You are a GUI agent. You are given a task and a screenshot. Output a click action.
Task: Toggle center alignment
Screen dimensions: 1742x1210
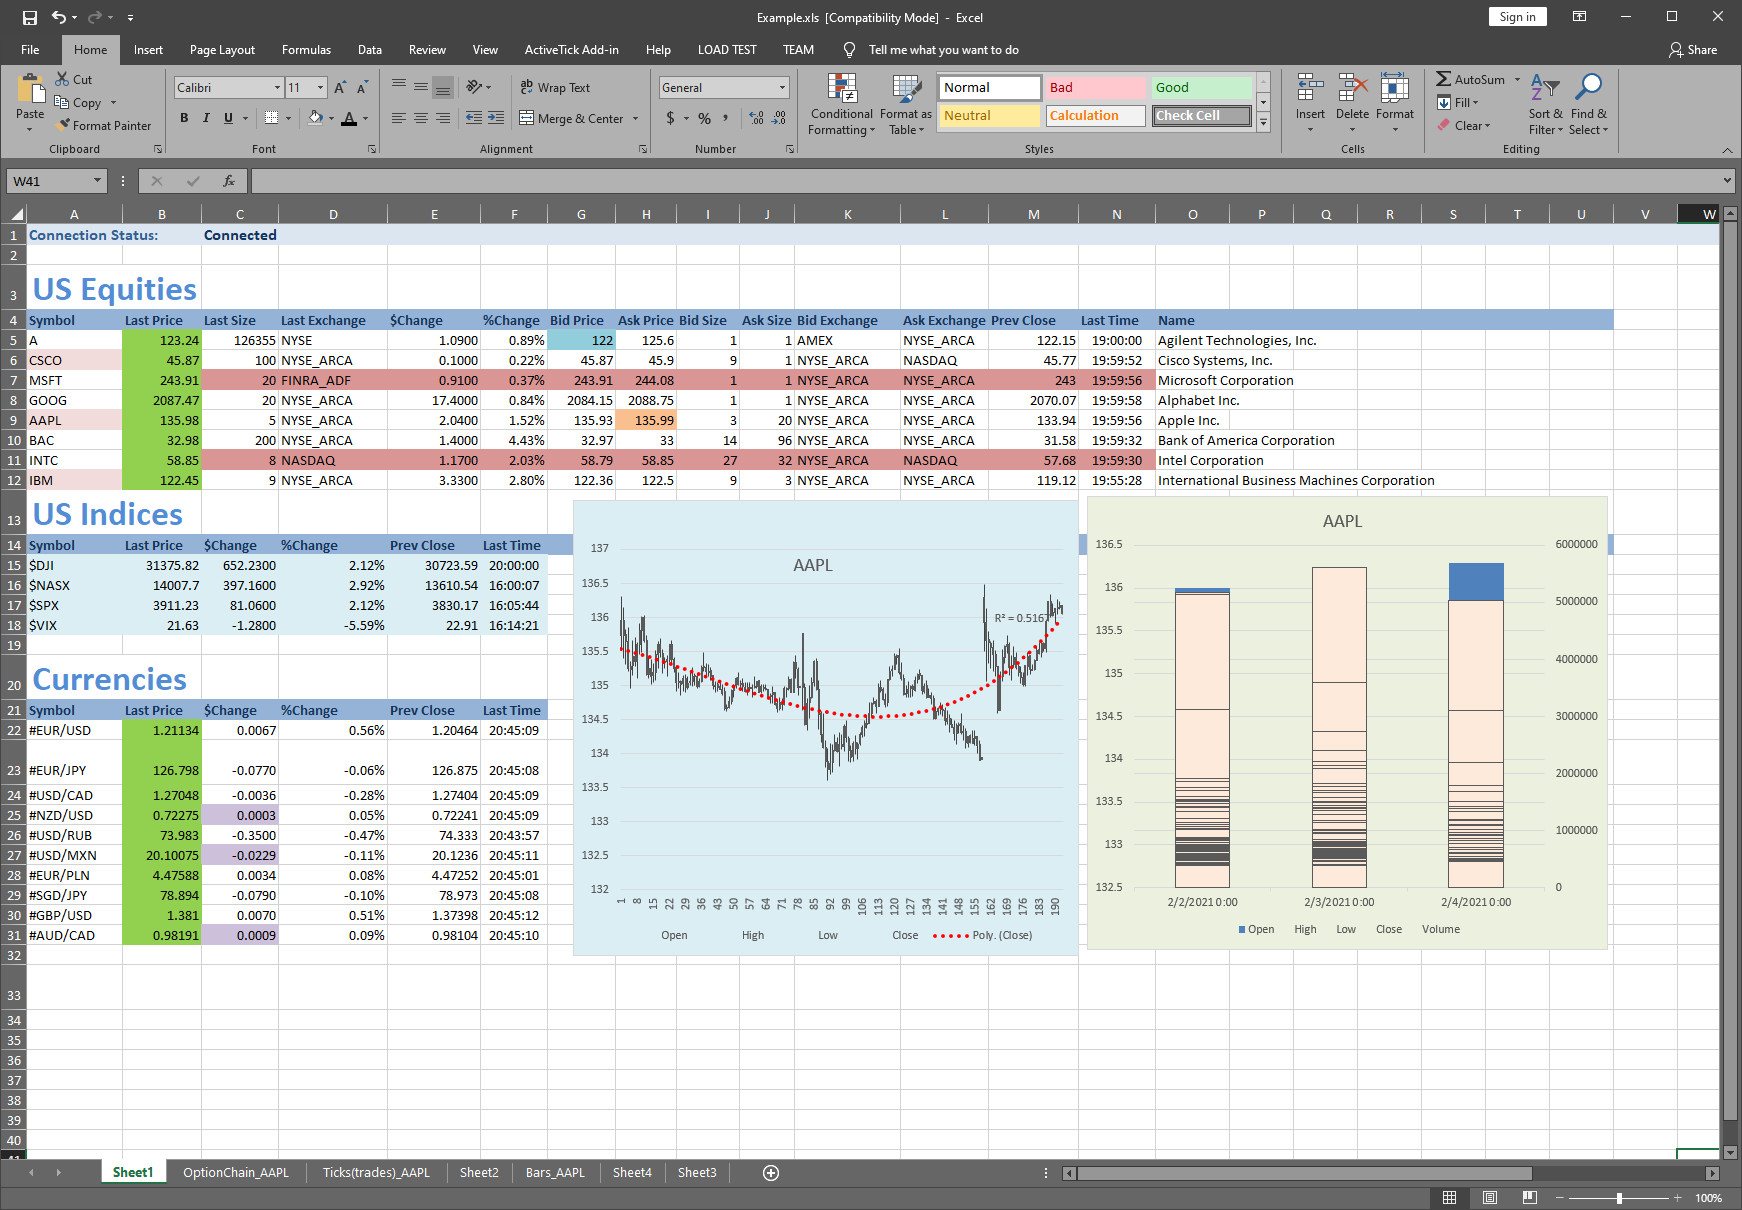[x=420, y=118]
